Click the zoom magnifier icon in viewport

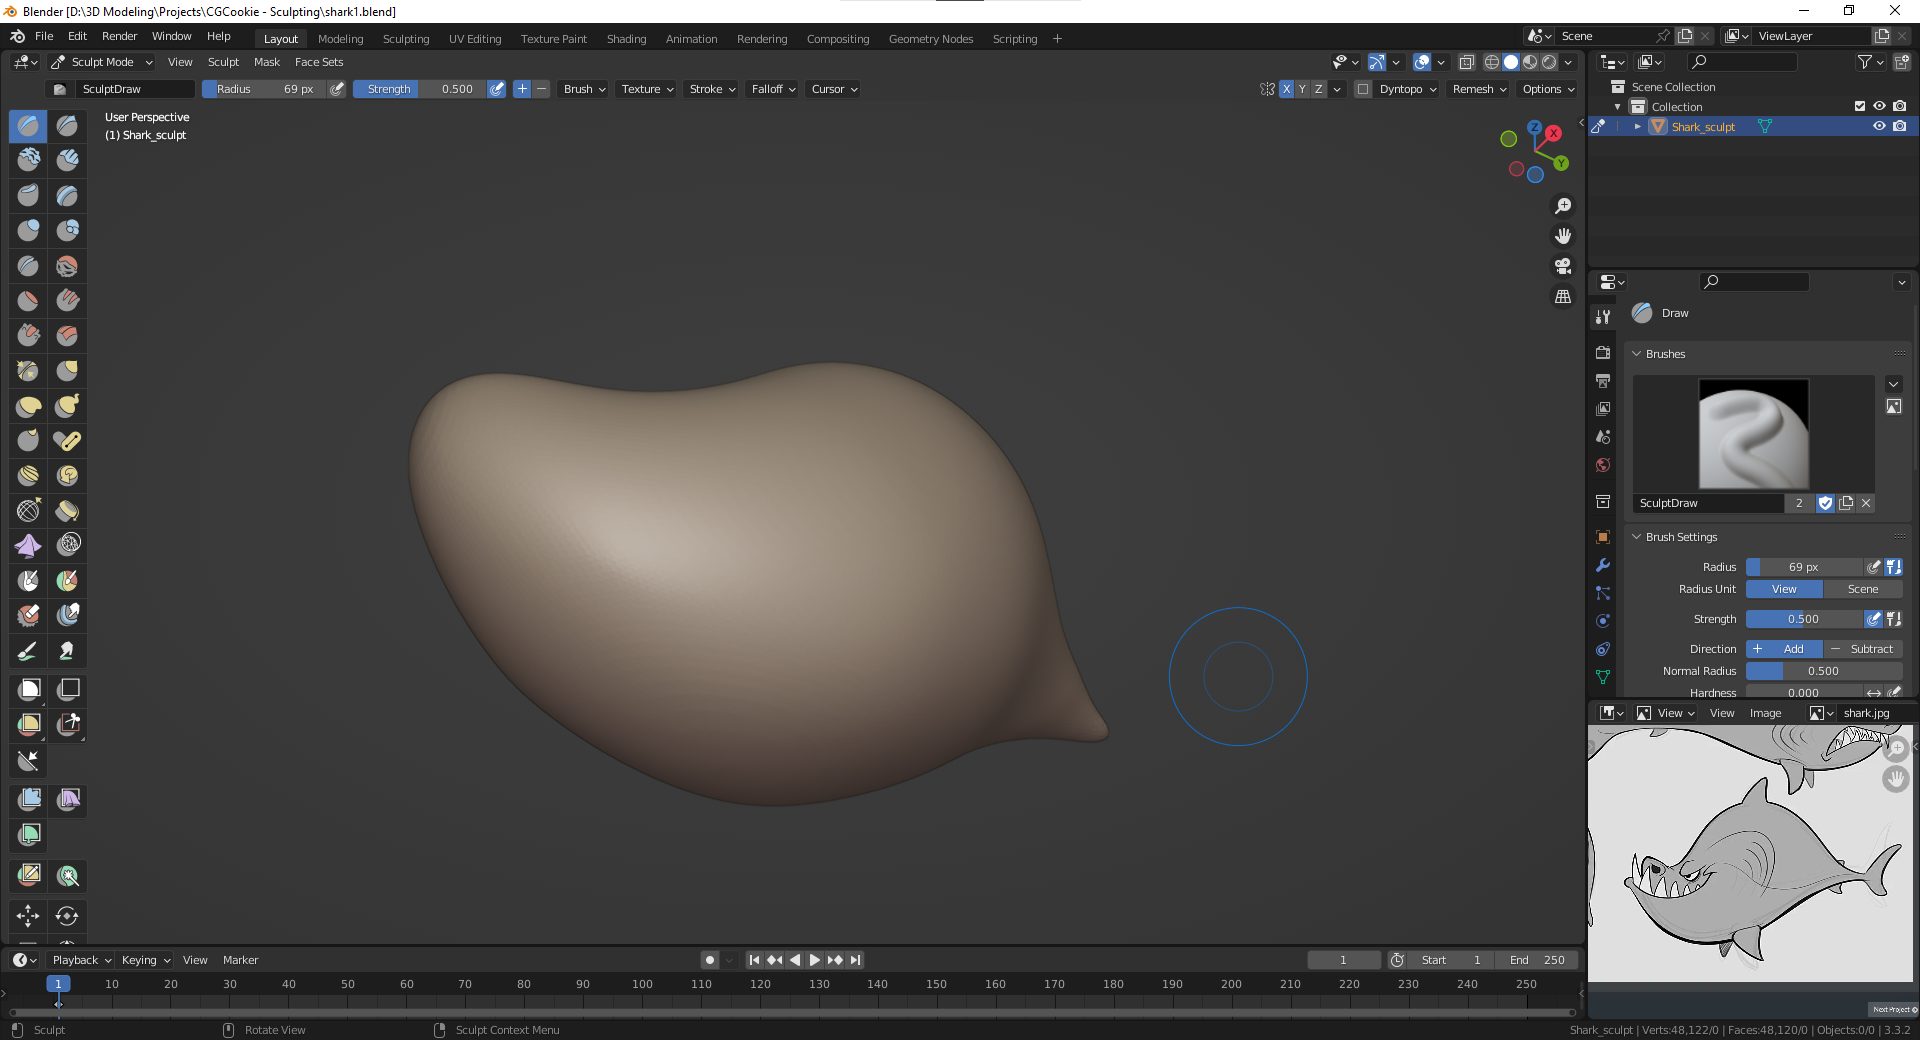coord(1562,206)
